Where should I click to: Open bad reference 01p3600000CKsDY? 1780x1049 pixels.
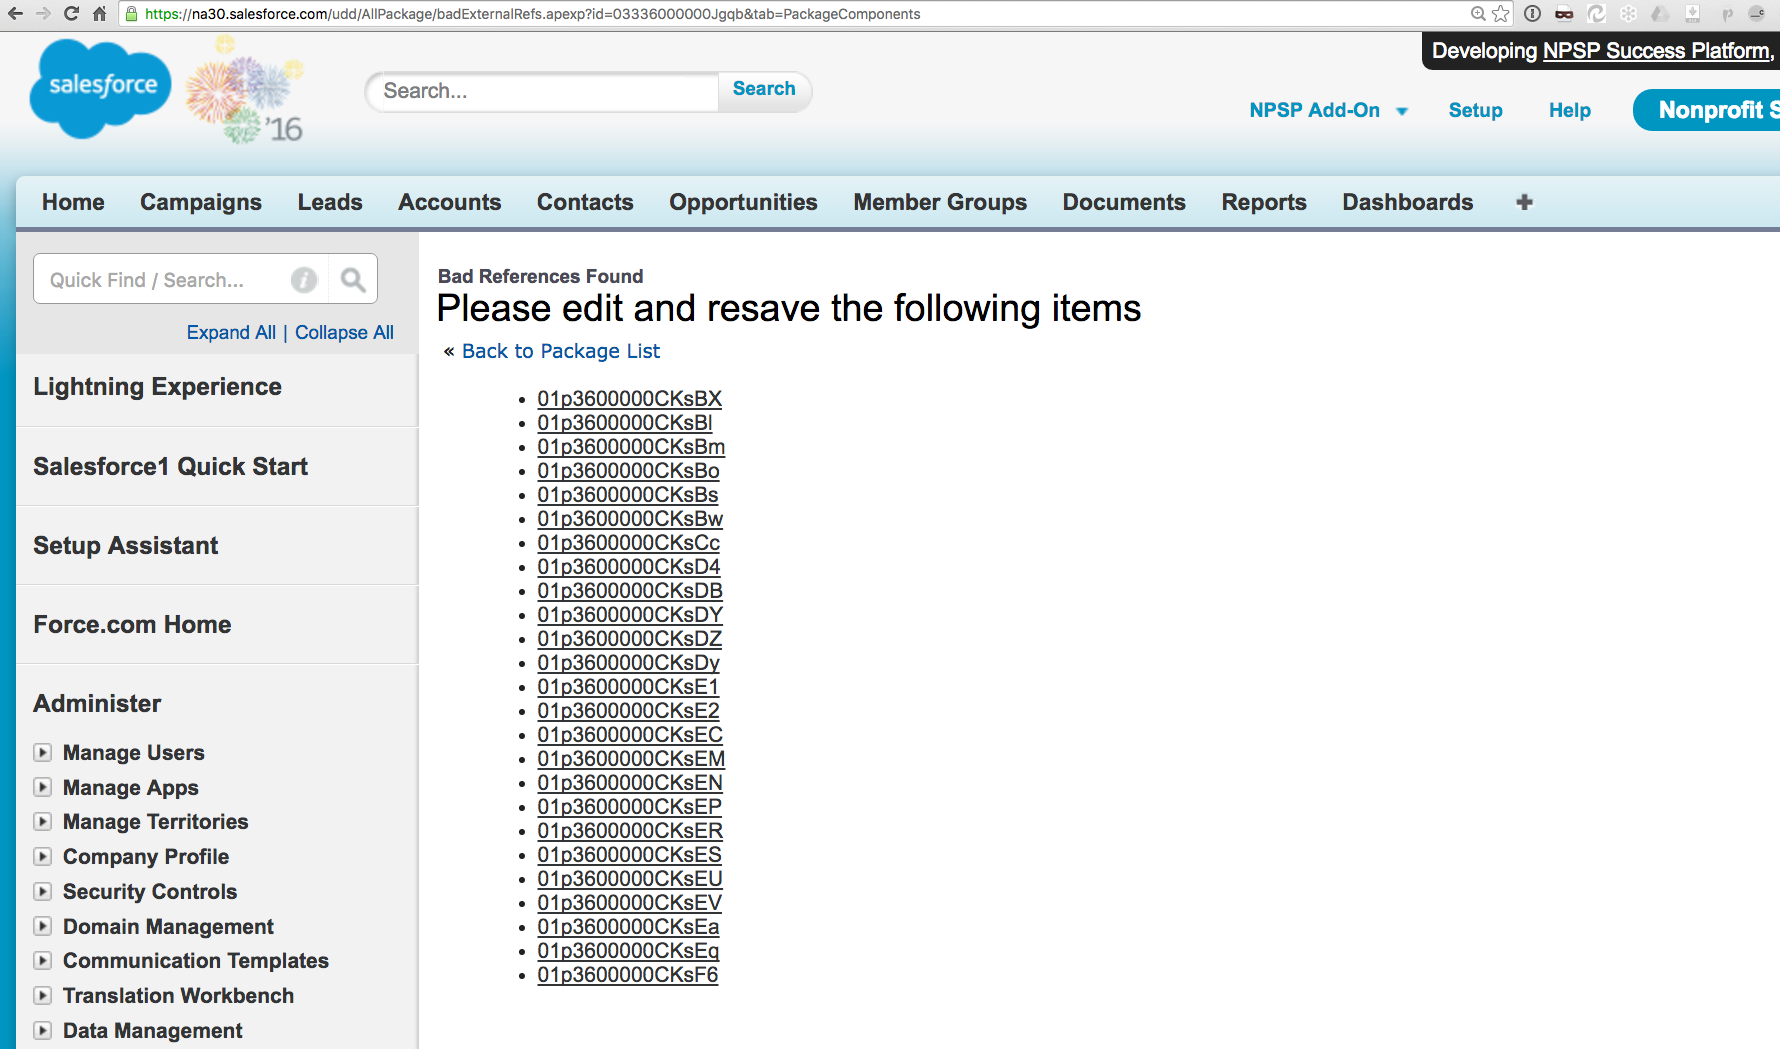point(630,615)
